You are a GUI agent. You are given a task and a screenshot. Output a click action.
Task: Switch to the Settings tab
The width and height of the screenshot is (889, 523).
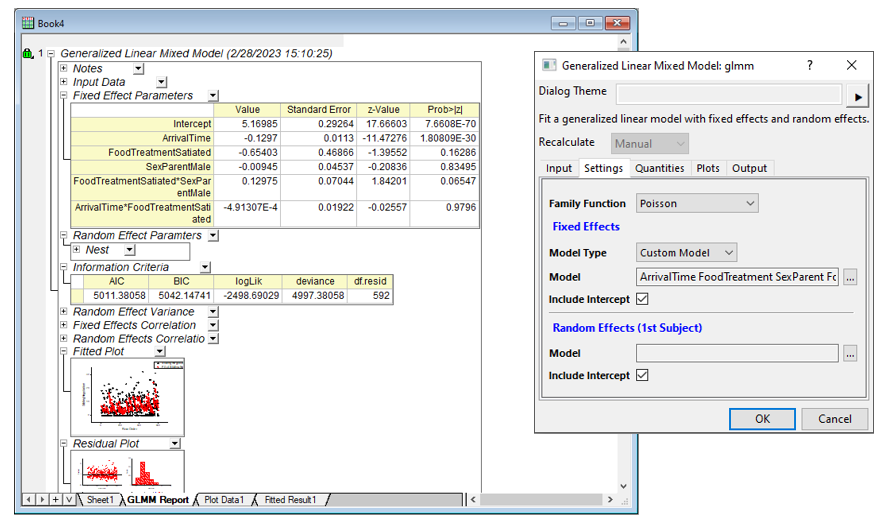(x=603, y=168)
